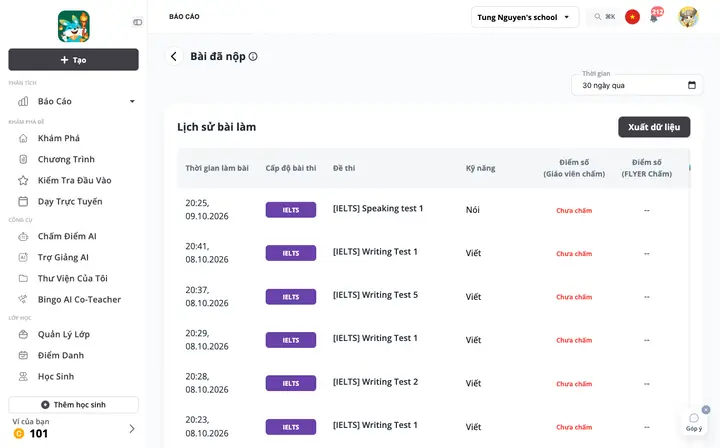The height and width of the screenshot is (448, 720).
Task: Open Học Sinh students icon
Action: tap(23, 376)
